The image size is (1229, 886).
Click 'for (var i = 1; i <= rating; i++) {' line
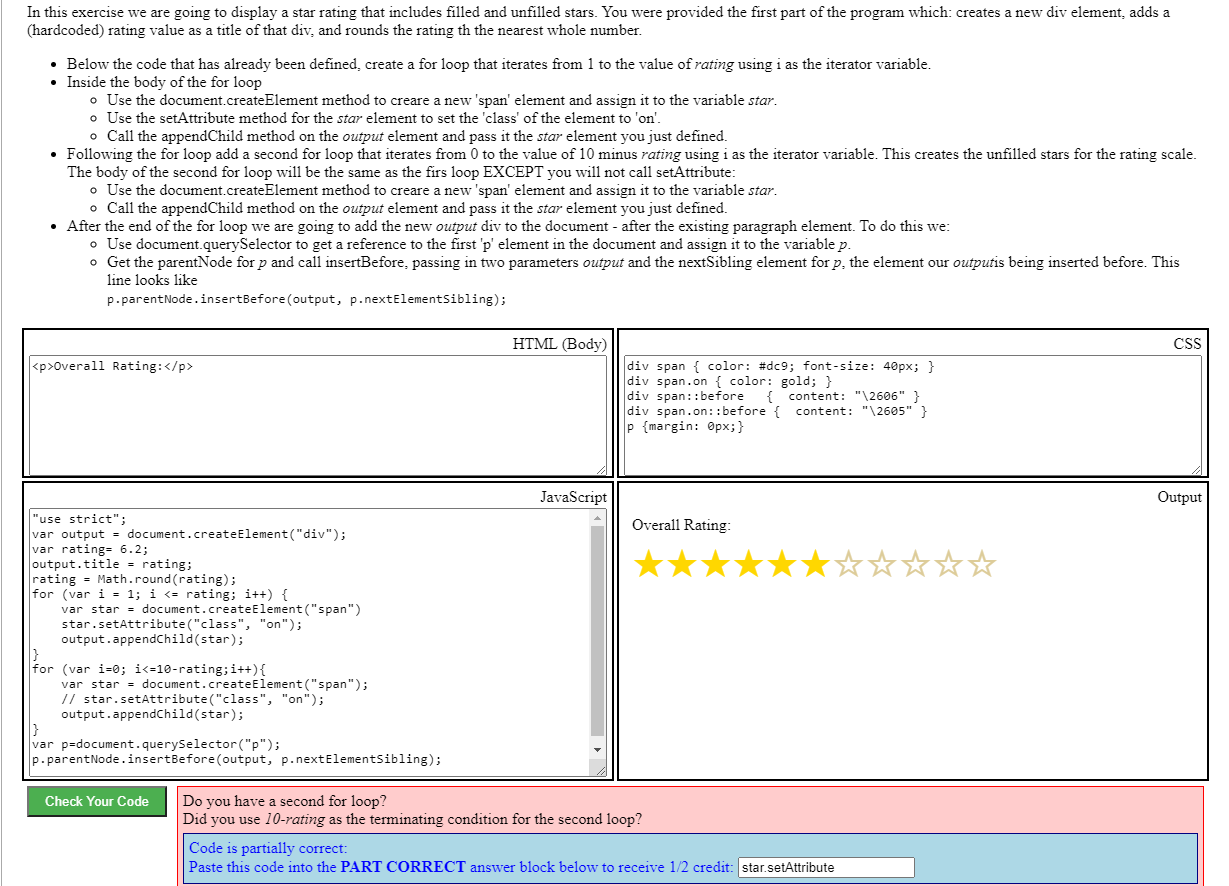[160, 594]
